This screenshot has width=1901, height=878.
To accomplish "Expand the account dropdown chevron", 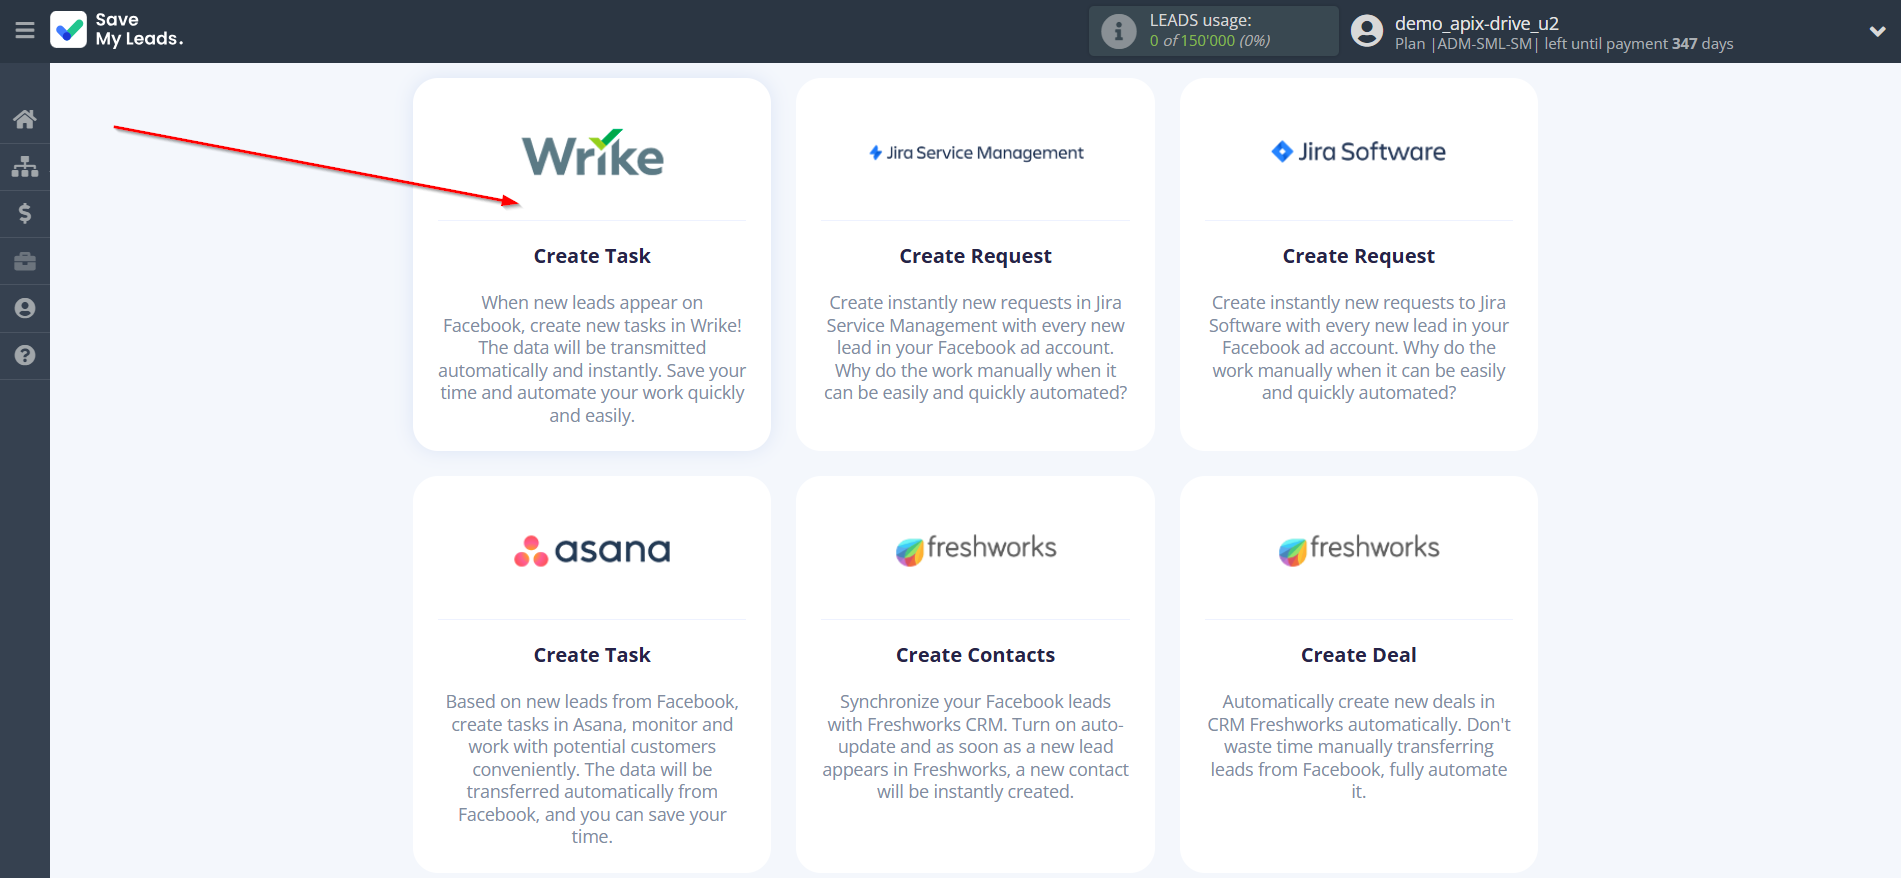I will click(x=1877, y=31).
